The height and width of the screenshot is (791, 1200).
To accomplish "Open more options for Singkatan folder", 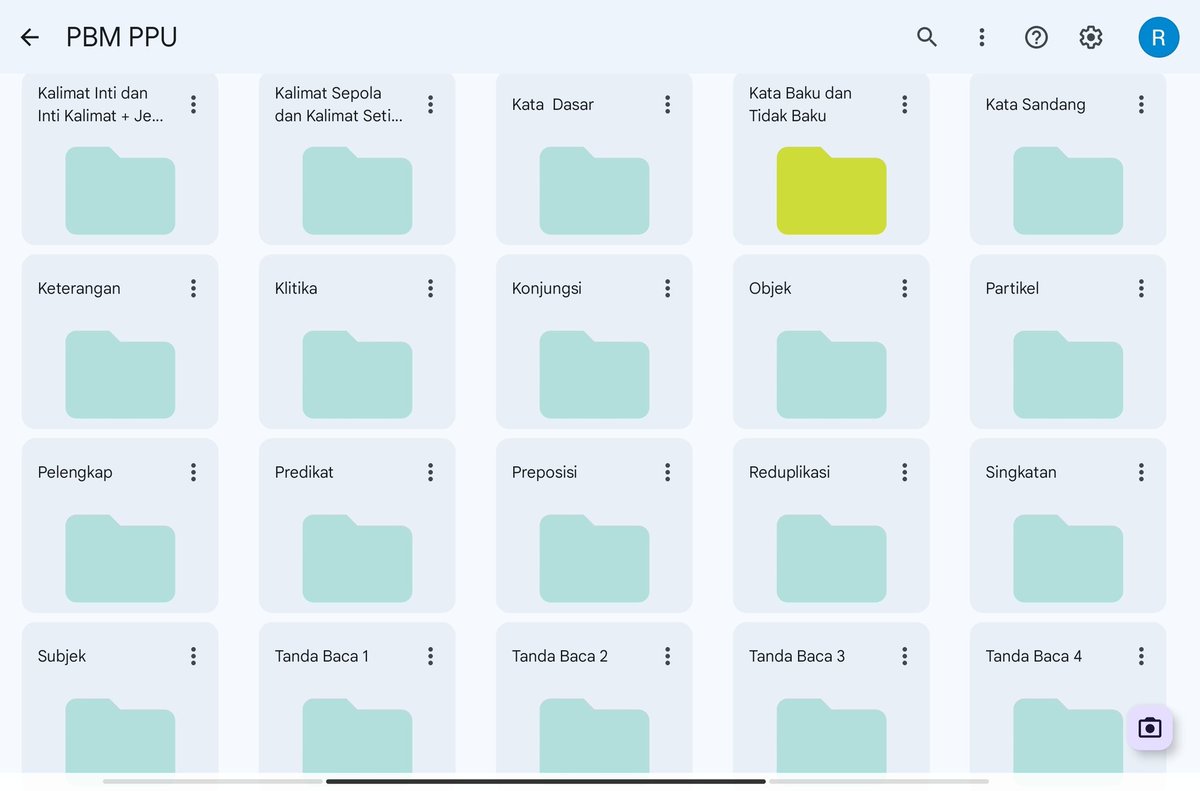I will (x=1141, y=472).
